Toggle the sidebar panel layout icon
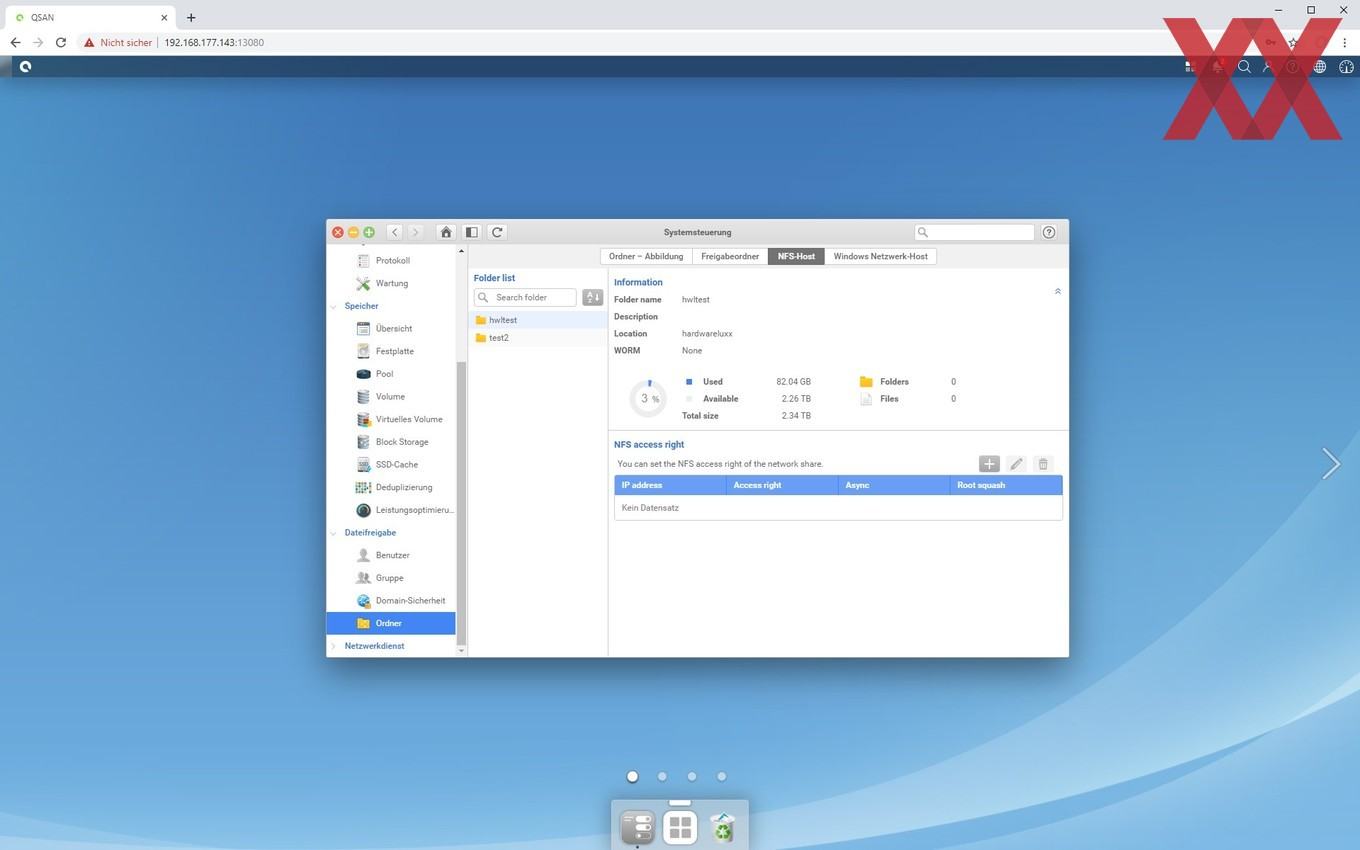 coord(472,232)
